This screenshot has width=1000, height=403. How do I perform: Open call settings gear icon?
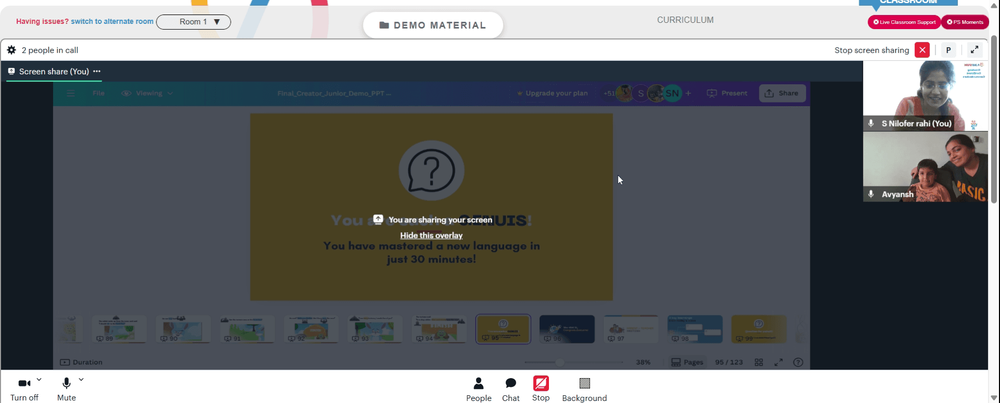pos(11,50)
